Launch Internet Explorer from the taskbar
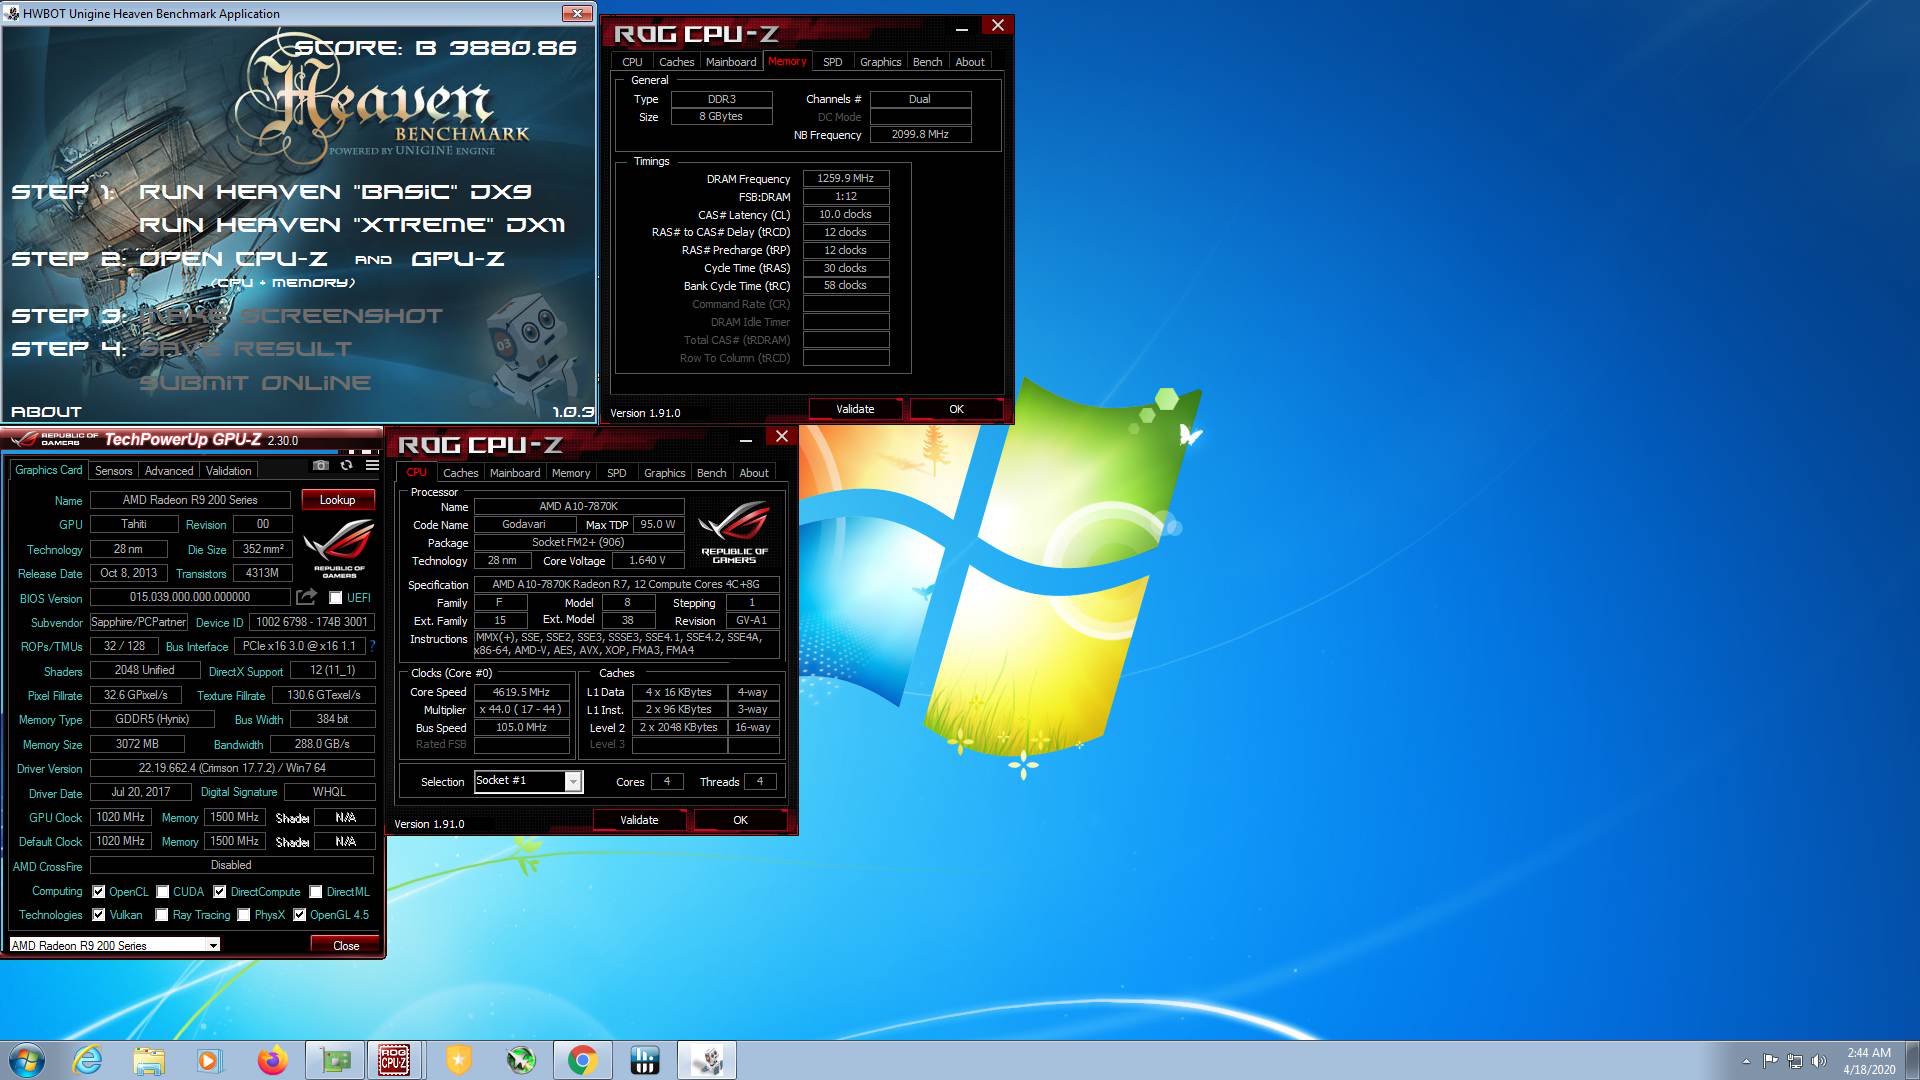 88,1060
